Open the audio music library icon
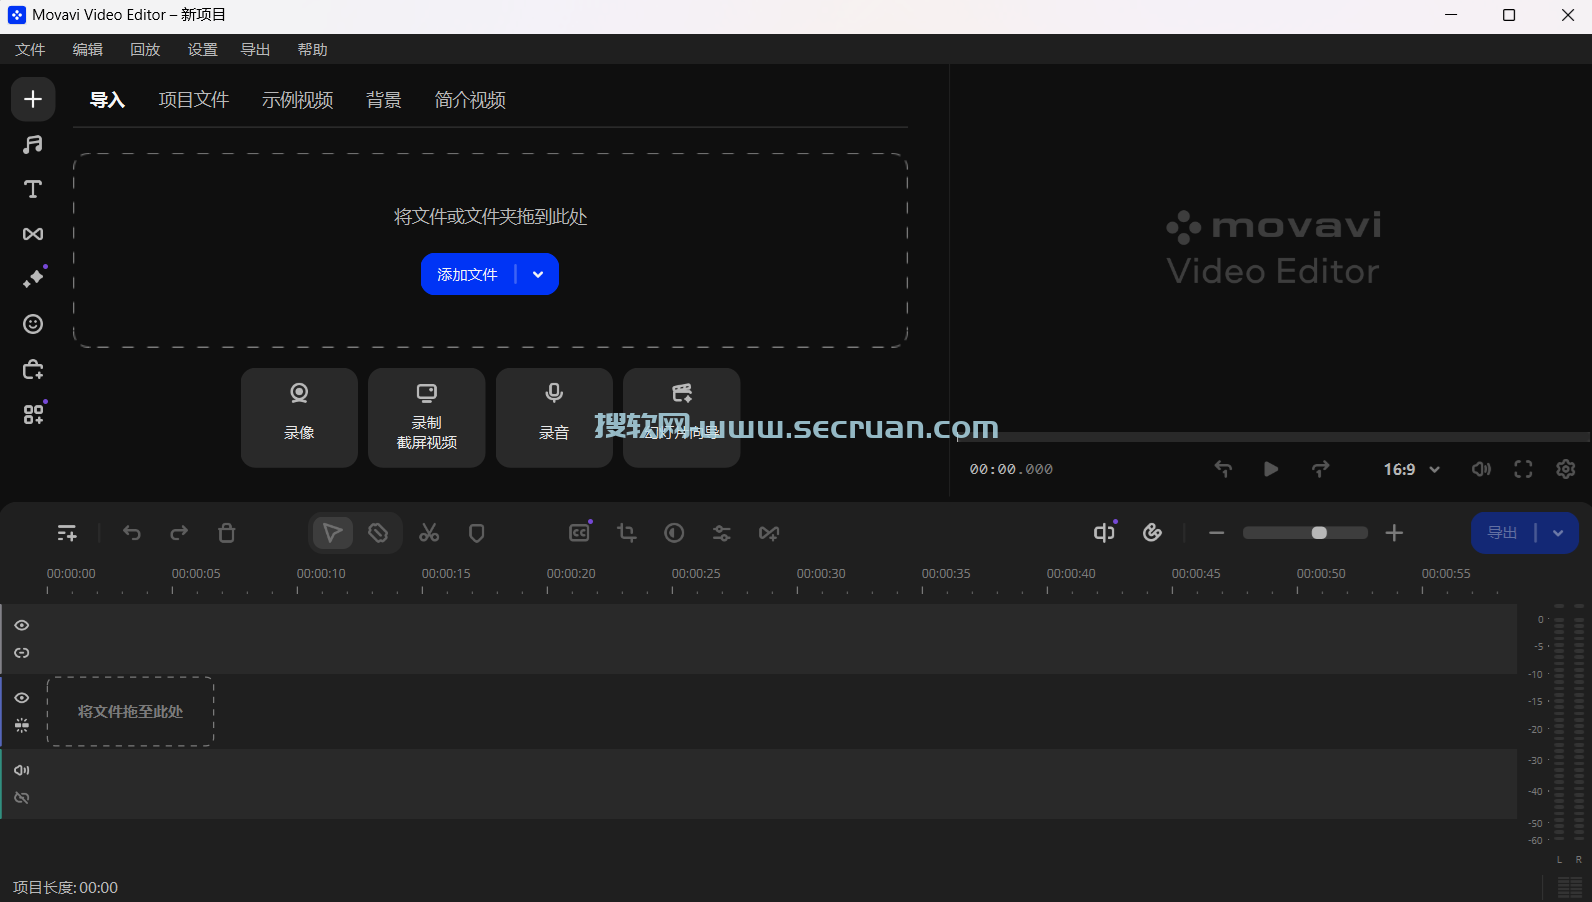Image resolution: width=1592 pixels, height=902 pixels. coord(33,144)
